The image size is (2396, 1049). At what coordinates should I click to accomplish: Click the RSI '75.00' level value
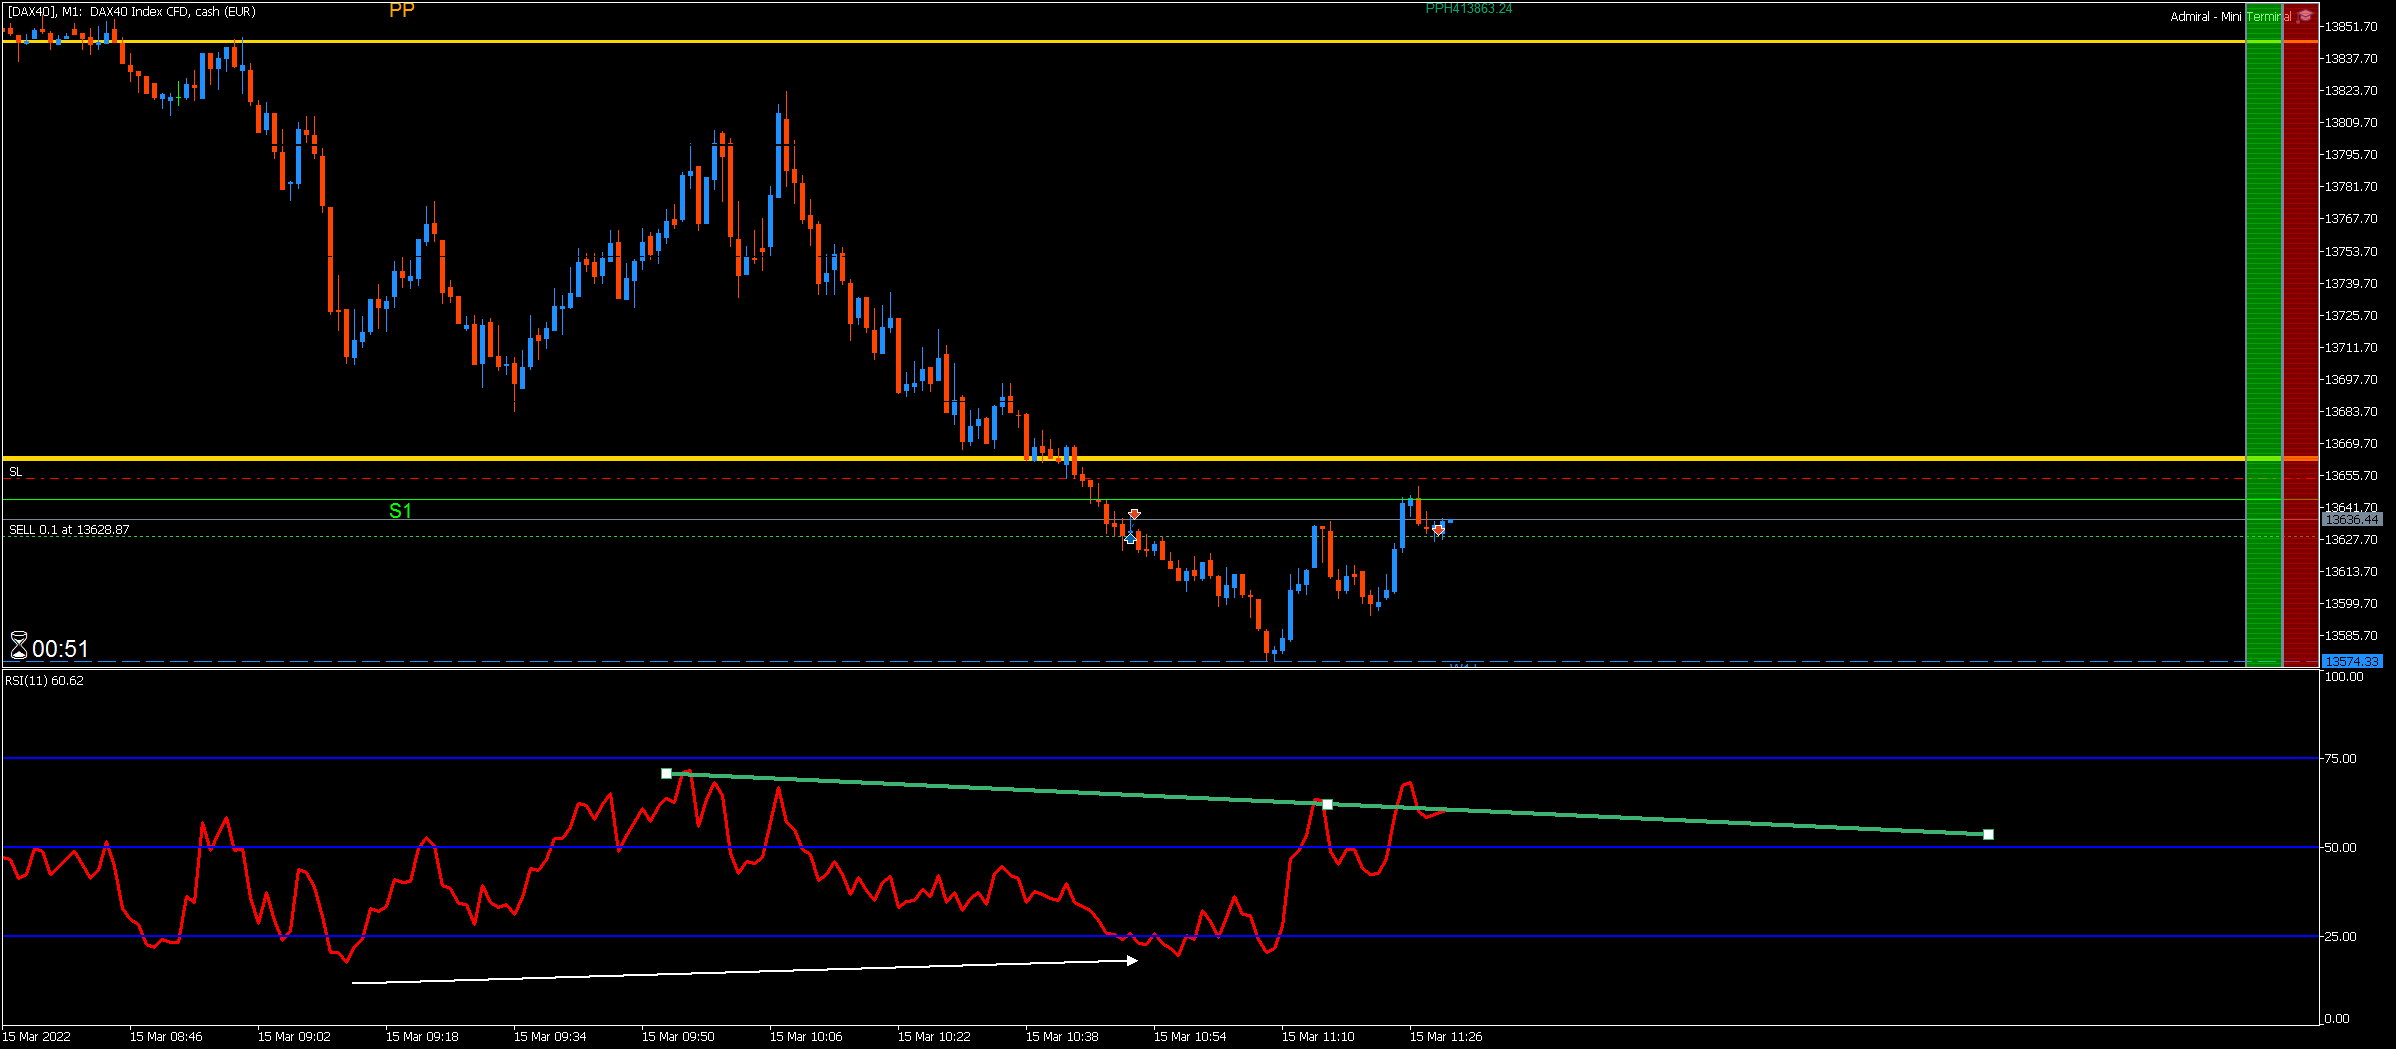point(2340,759)
